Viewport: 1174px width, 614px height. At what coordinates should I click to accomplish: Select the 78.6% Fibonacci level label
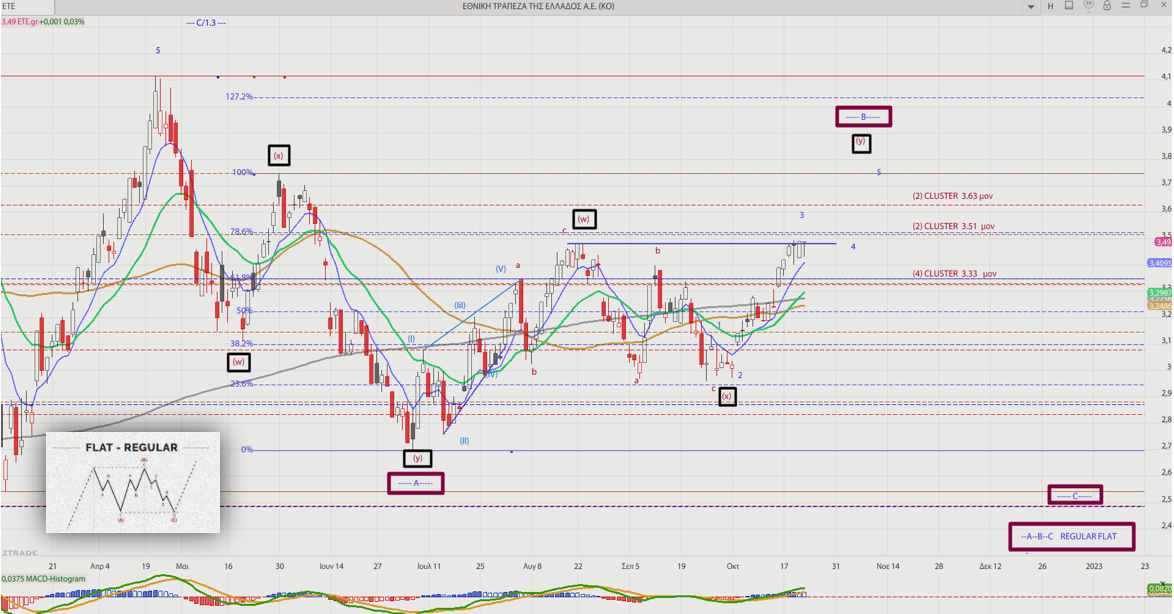click(x=242, y=231)
